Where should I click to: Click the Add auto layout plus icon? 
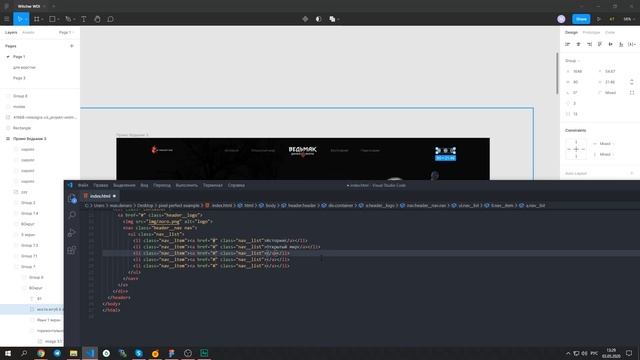point(632,173)
